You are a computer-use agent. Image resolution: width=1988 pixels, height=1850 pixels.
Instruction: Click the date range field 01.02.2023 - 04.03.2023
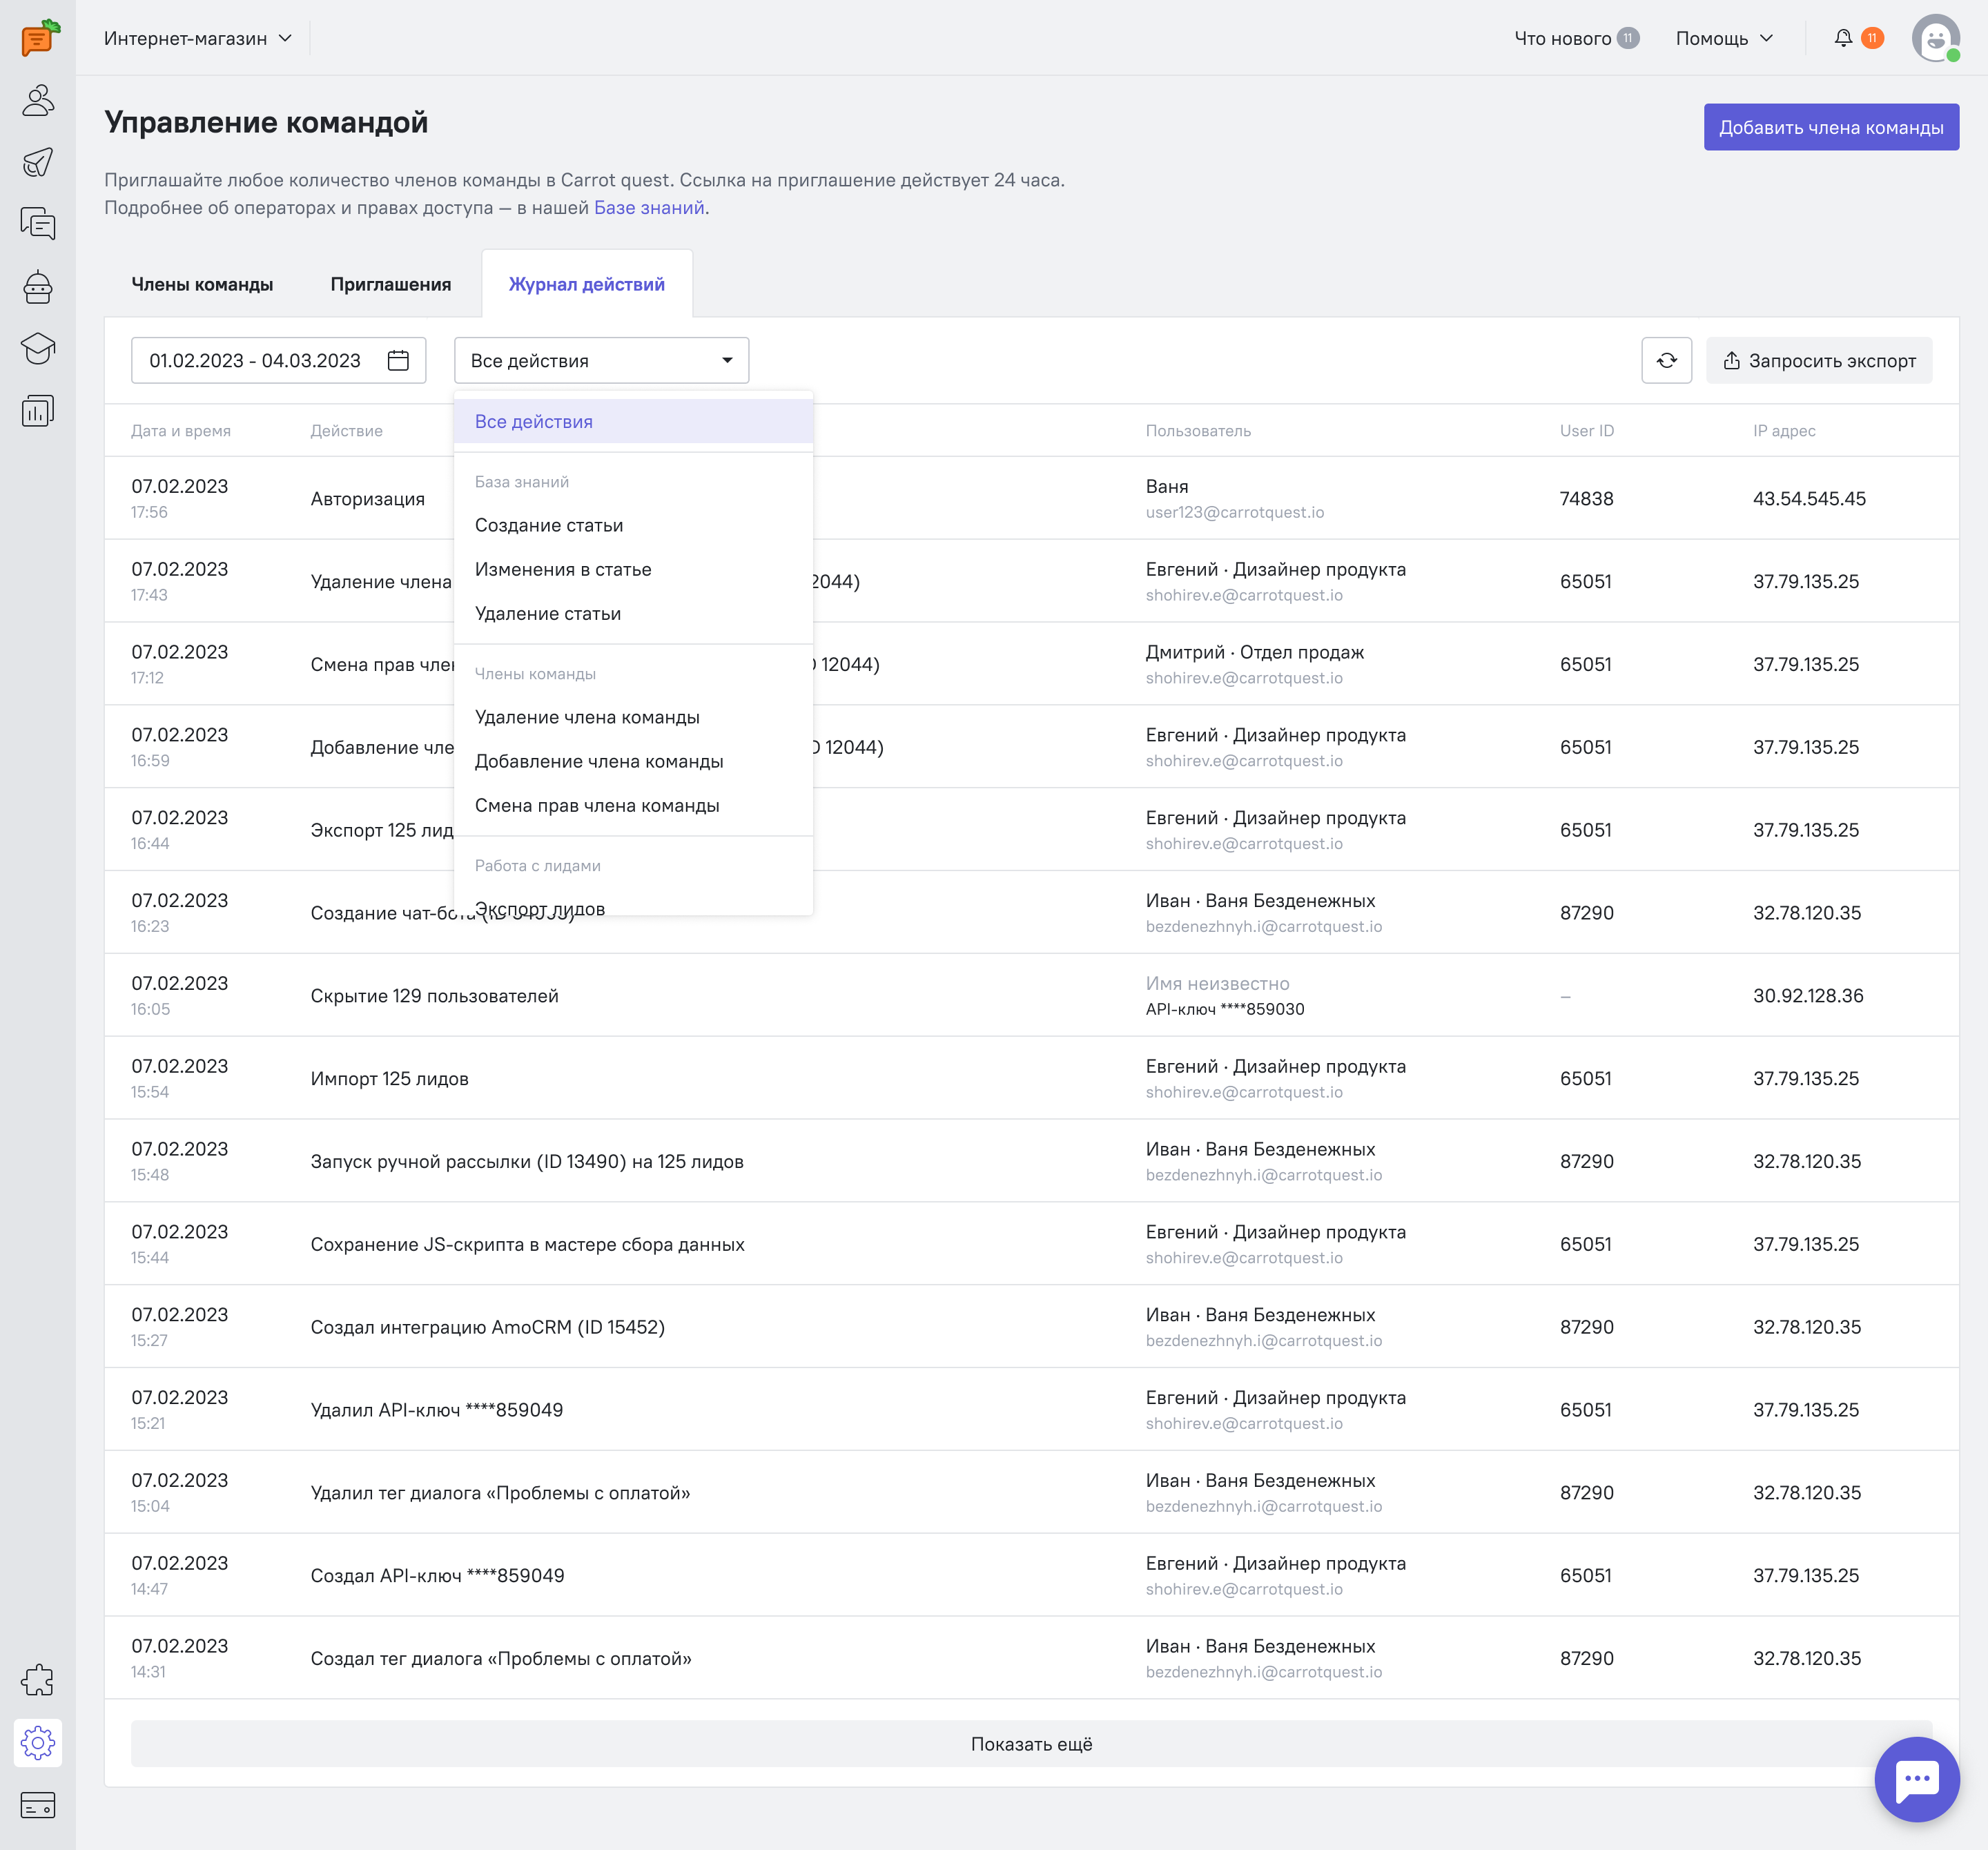(278, 360)
